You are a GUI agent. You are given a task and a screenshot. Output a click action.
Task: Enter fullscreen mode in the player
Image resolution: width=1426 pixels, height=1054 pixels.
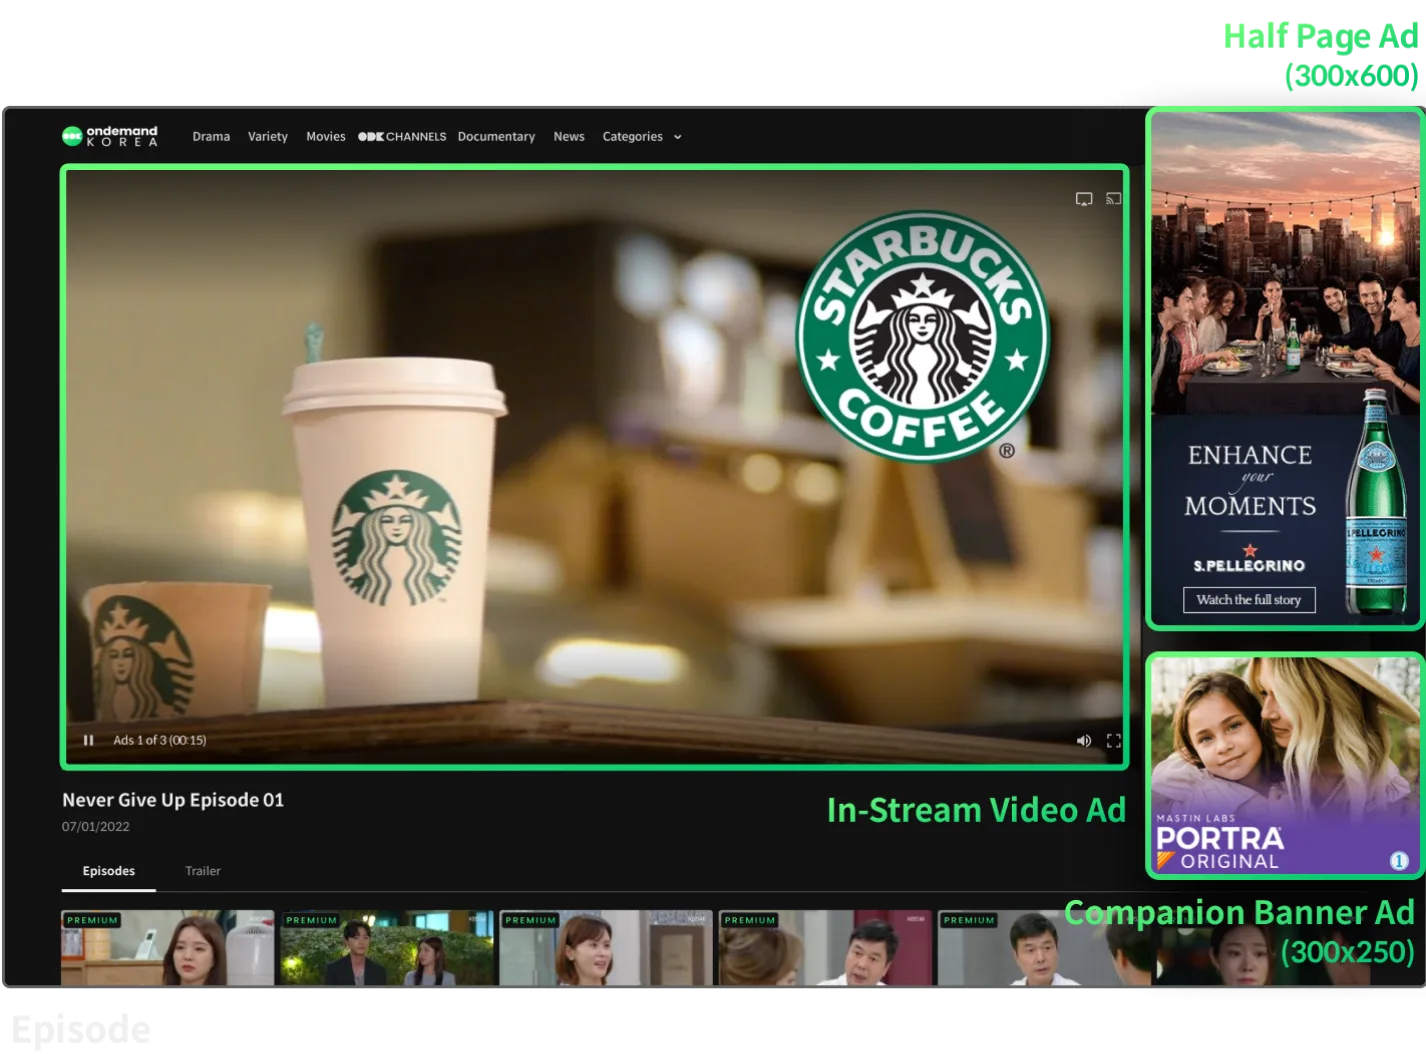pos(1114,741)
